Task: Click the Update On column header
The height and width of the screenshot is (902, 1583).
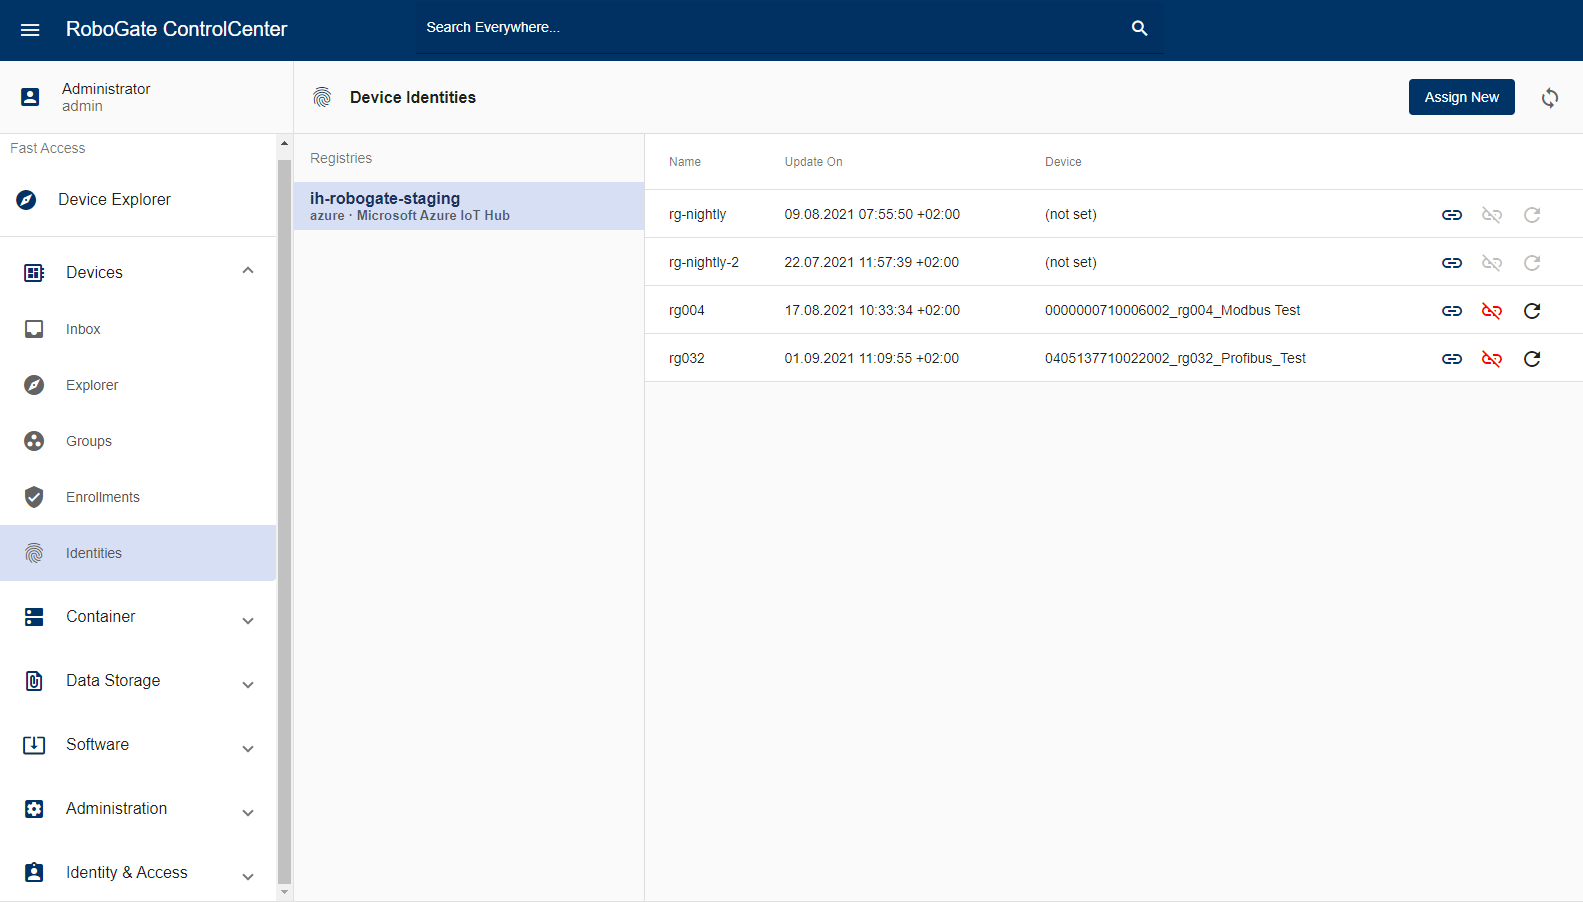Action: [813, 162]
